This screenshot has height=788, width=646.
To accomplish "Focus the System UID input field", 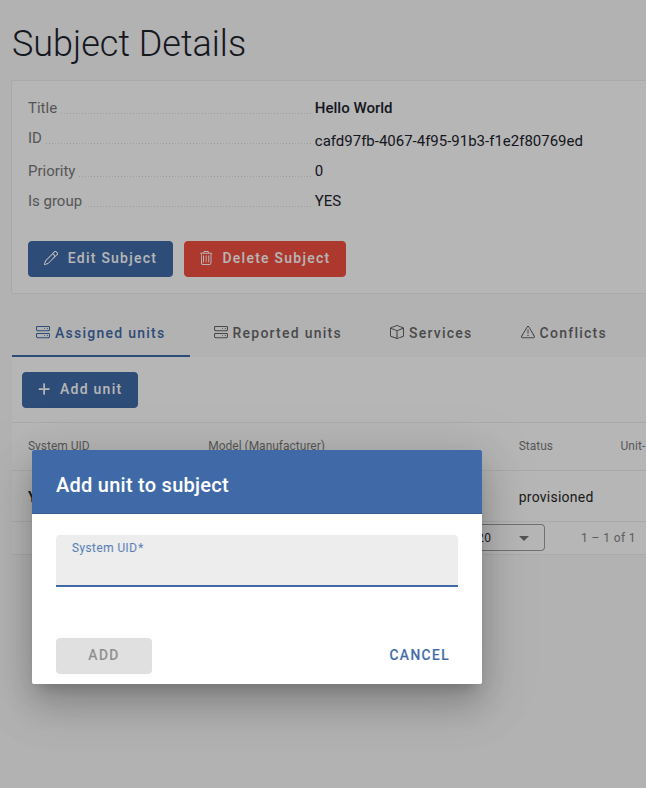I will (257, 568).
